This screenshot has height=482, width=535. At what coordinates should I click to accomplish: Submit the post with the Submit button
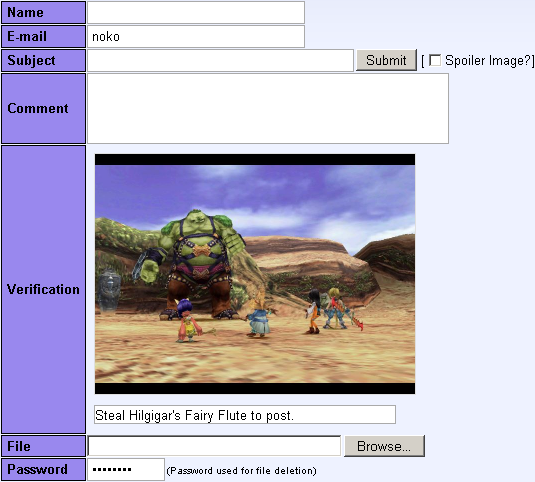[x=386, y=60]
